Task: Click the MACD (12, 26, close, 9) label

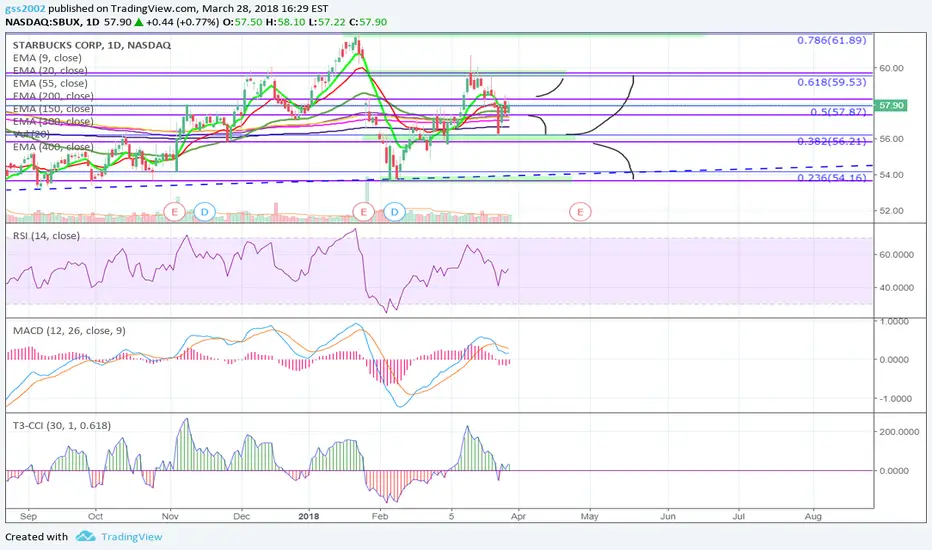Action: 69,331
